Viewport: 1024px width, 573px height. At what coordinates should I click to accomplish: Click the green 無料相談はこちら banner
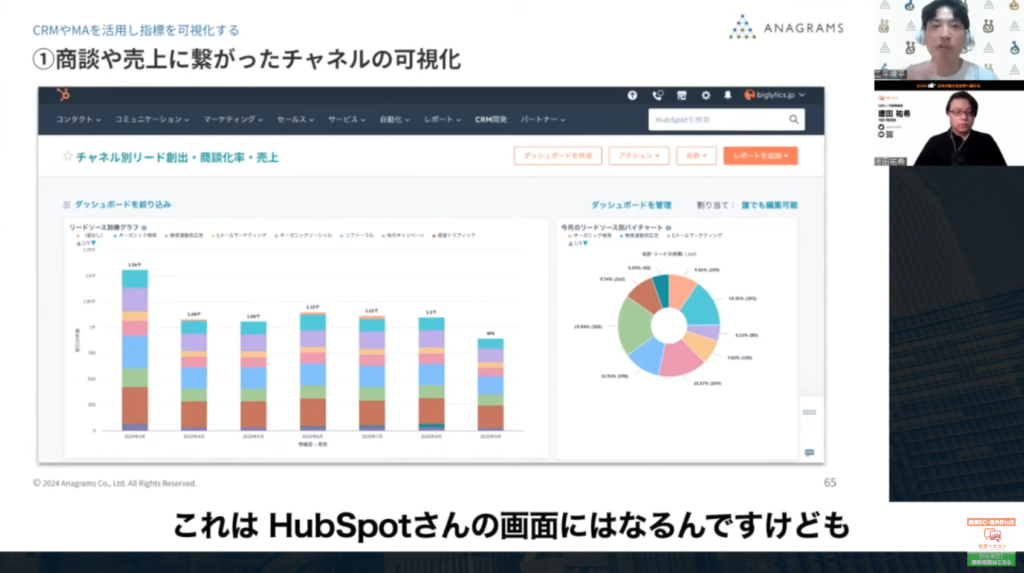click(991, 559)
